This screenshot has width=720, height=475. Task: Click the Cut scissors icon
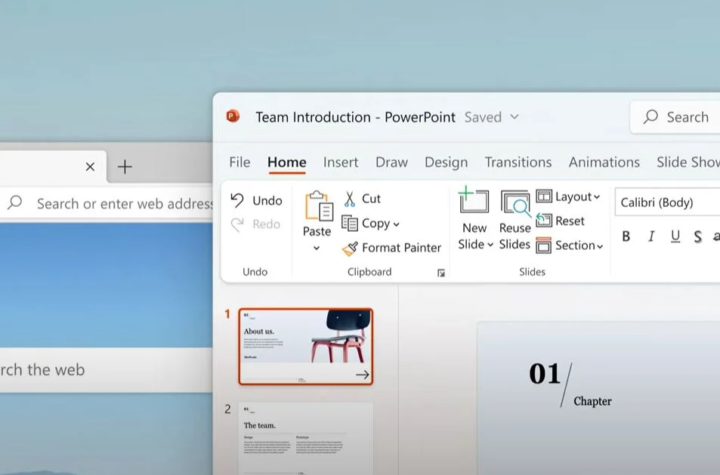[x=350, y=199]
